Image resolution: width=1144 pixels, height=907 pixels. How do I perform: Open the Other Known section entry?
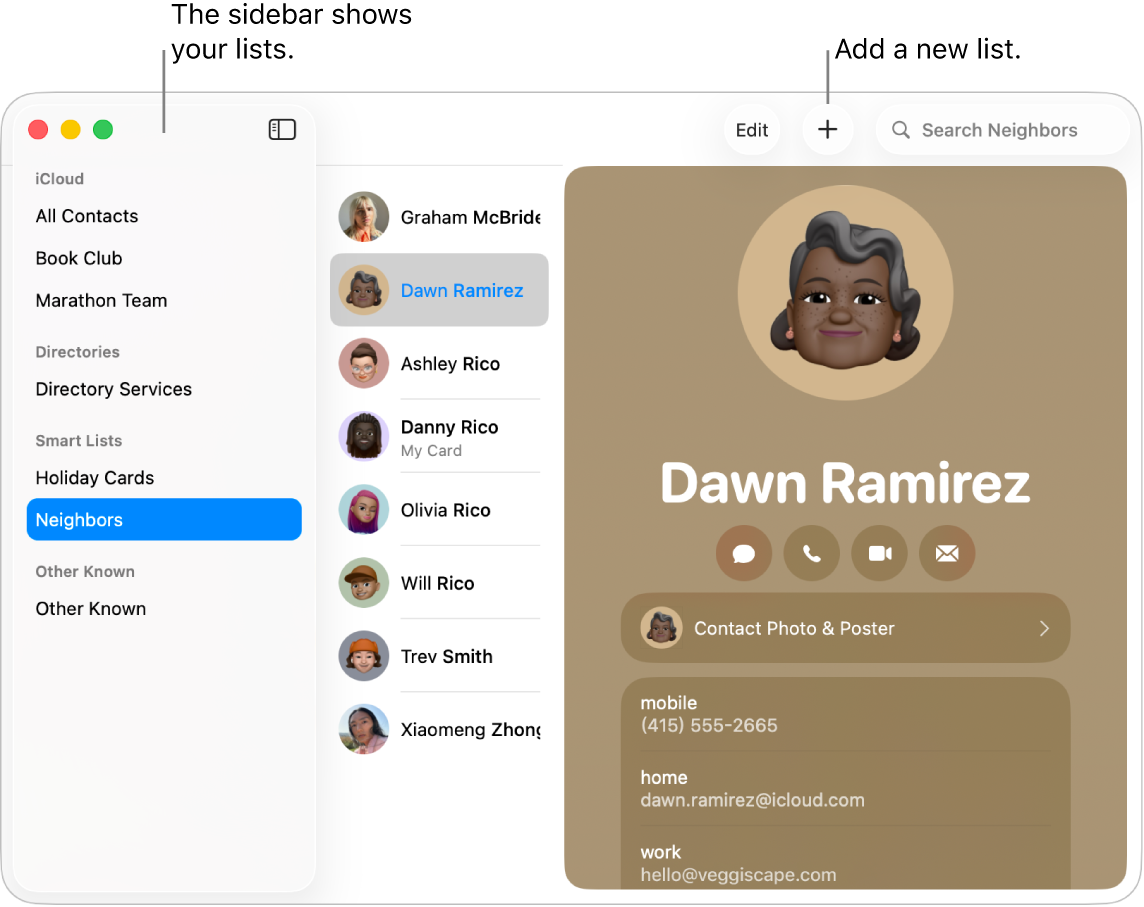point(90,608)
